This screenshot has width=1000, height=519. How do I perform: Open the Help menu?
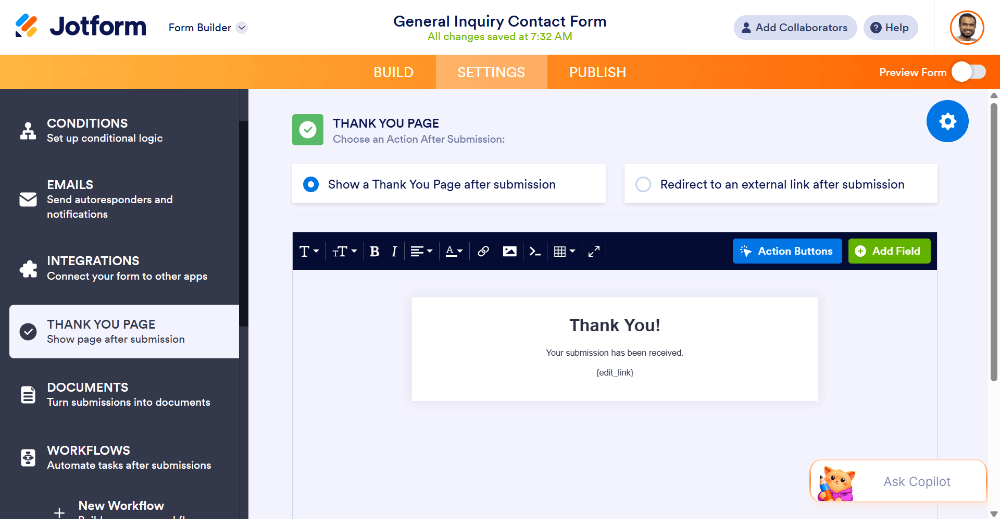pos(890,27)
